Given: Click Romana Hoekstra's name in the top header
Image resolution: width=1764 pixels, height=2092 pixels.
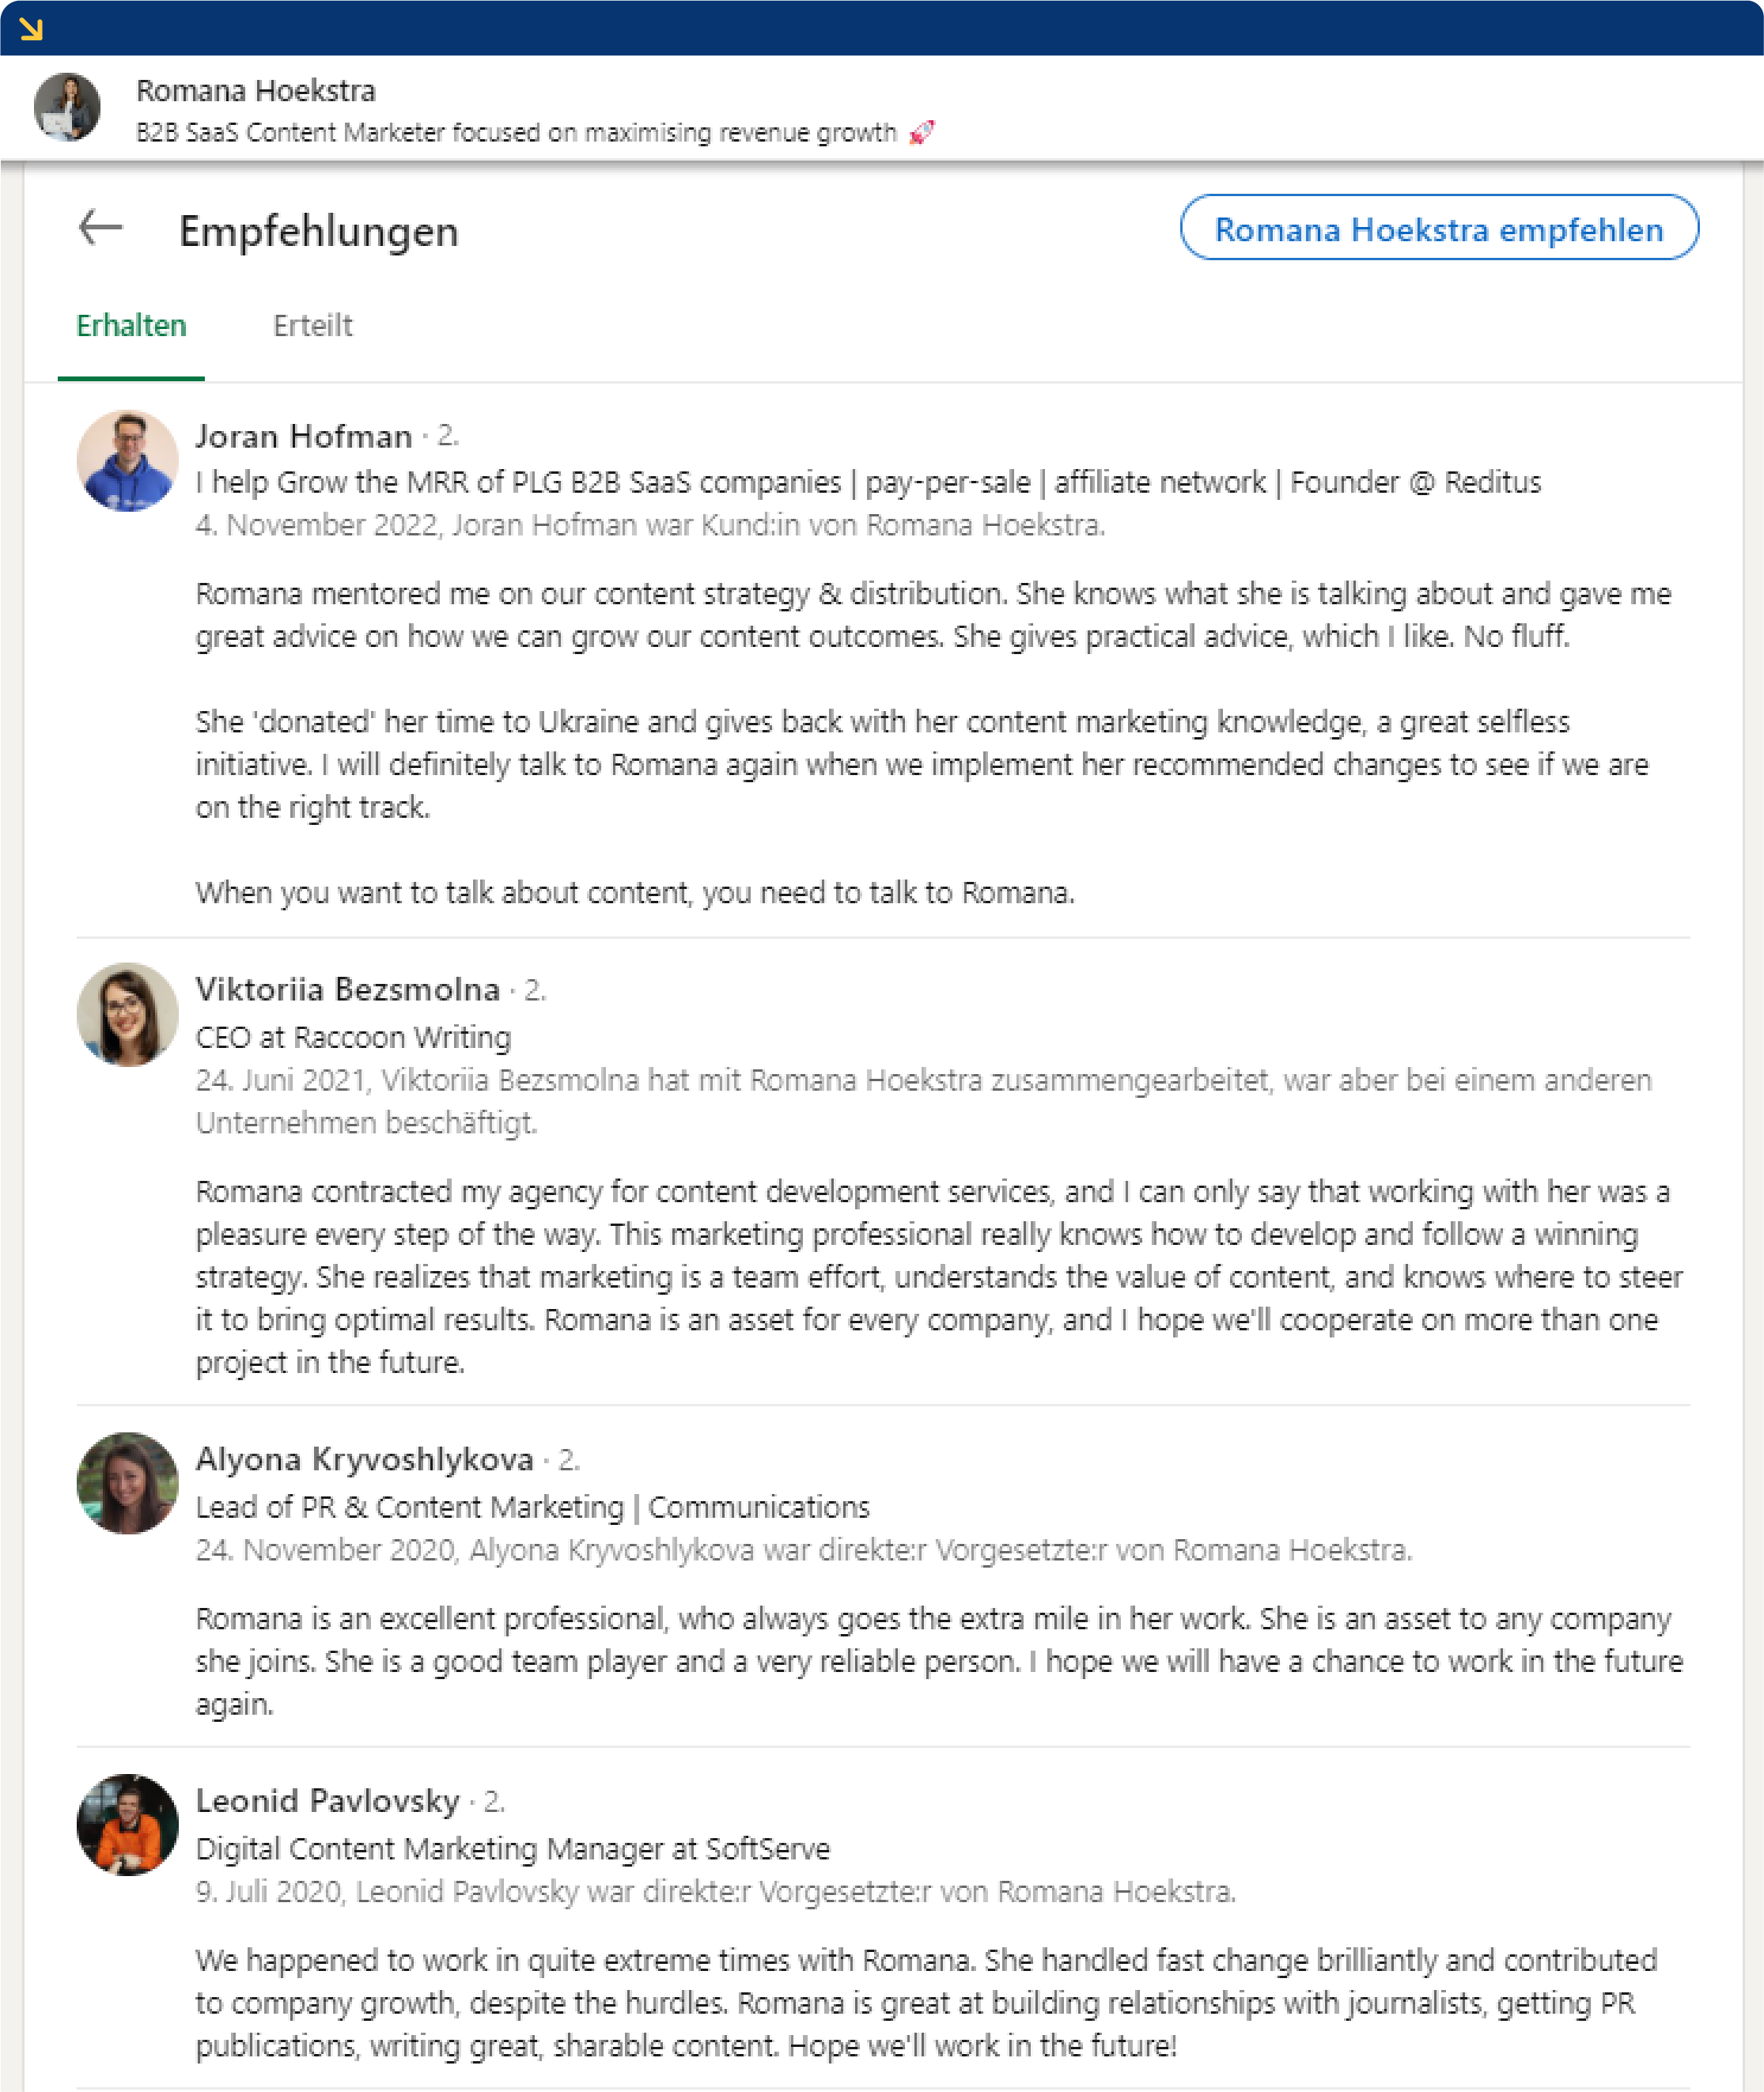Looking at the screenshot, I should (x=256, y=90).
